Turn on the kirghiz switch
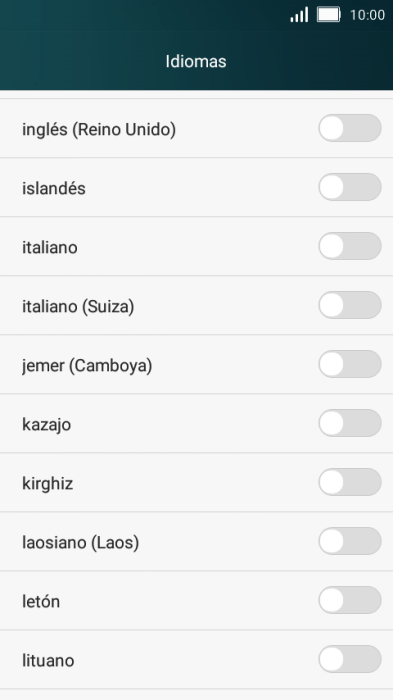393x700 pixels. (350, 482)
